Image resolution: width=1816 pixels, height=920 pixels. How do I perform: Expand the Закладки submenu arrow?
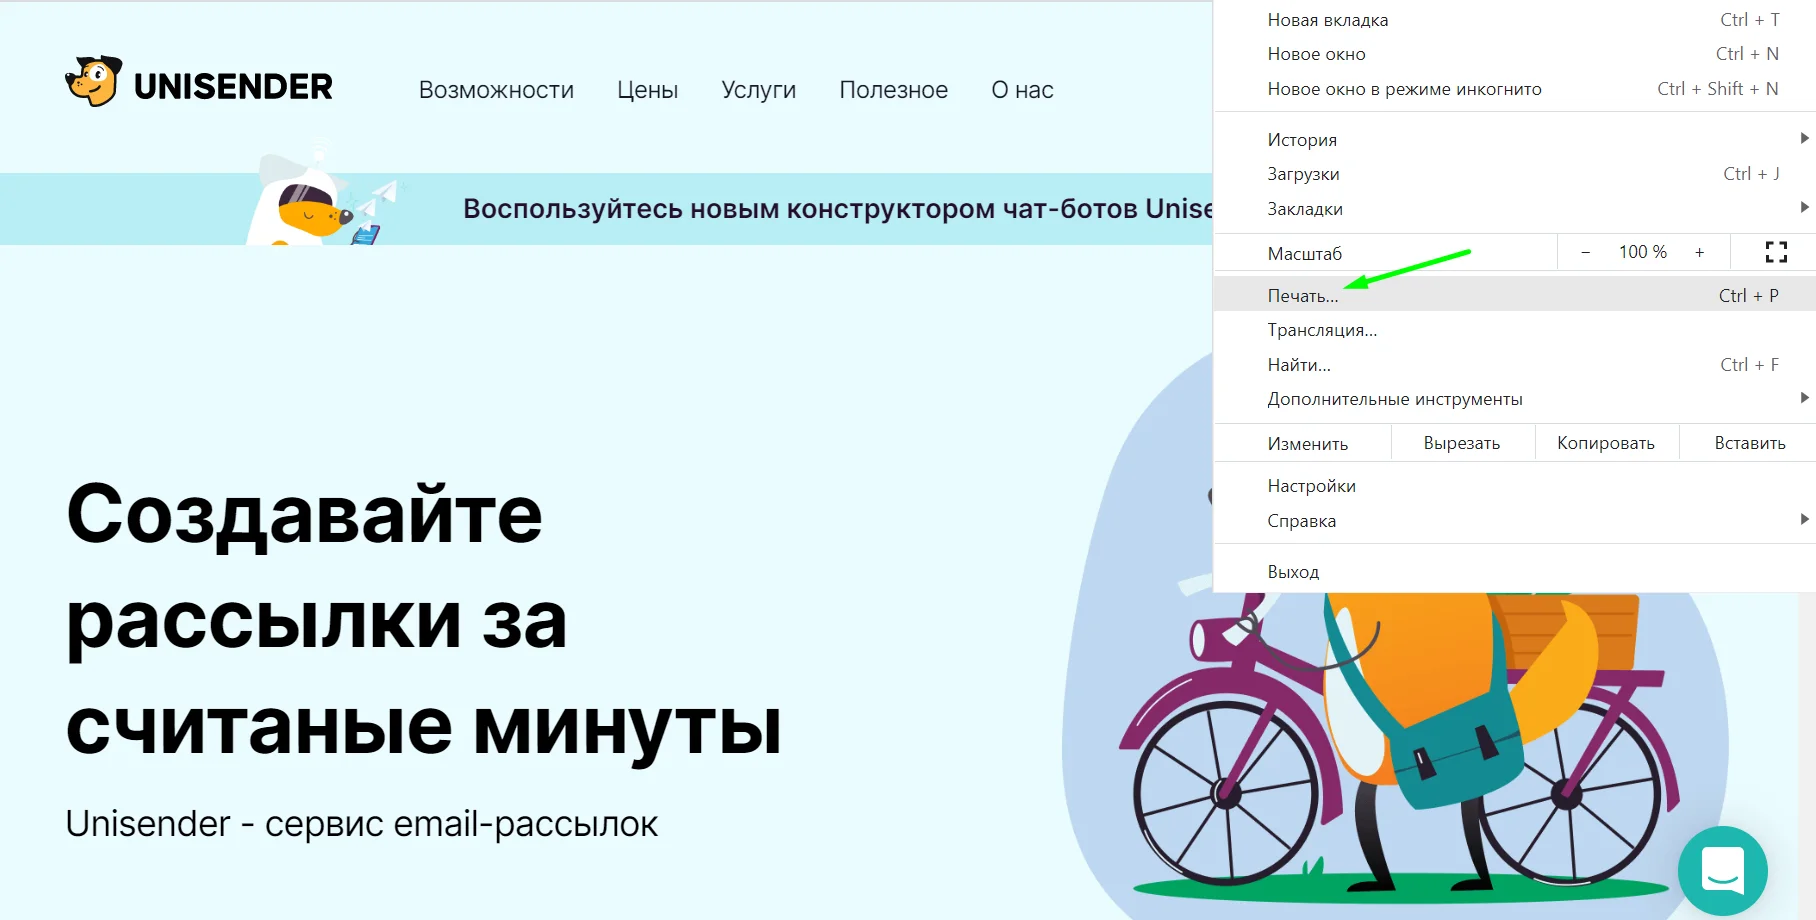point(1804,207)
